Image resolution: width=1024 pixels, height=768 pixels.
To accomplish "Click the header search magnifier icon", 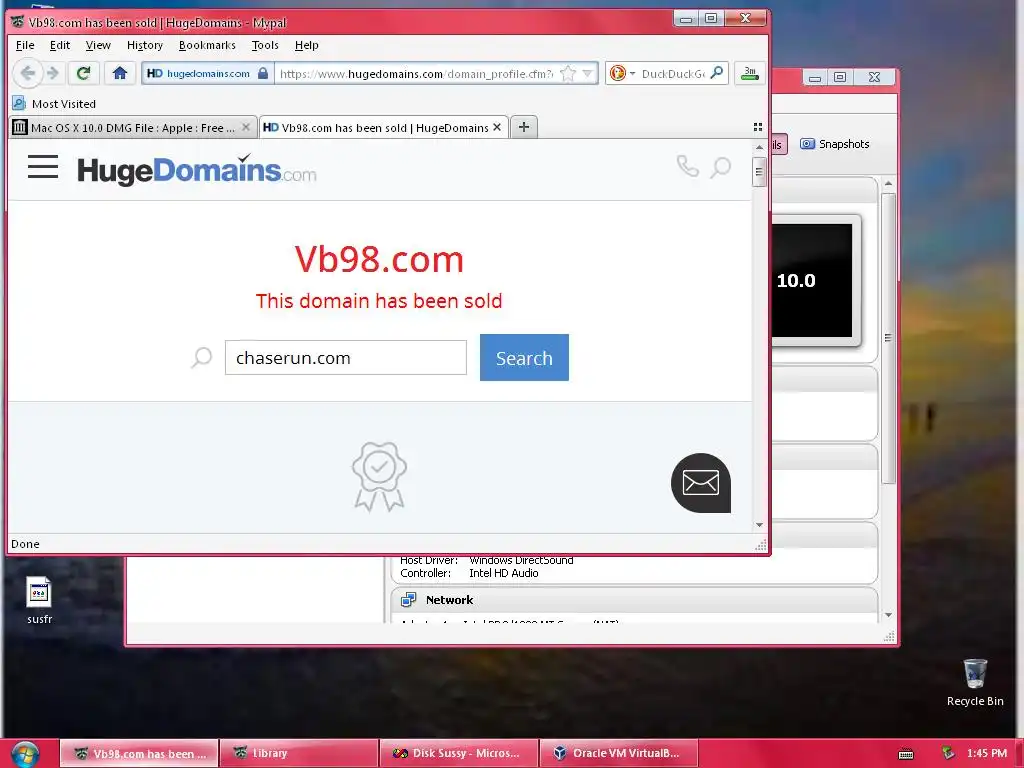I will (x=720, y=167).
